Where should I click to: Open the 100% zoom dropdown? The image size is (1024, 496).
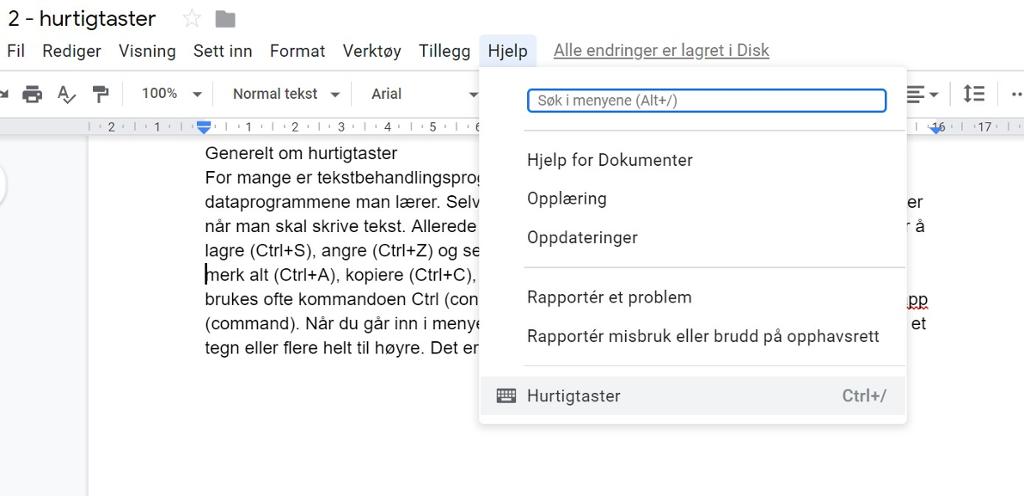172,94
